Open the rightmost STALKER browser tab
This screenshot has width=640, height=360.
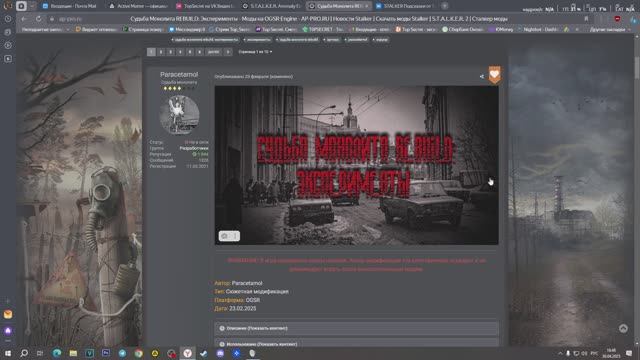[x=404, y=6]
